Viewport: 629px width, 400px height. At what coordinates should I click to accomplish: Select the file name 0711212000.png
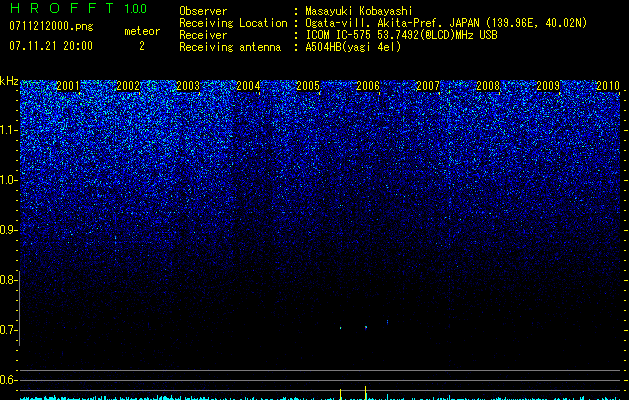(51, 27)
